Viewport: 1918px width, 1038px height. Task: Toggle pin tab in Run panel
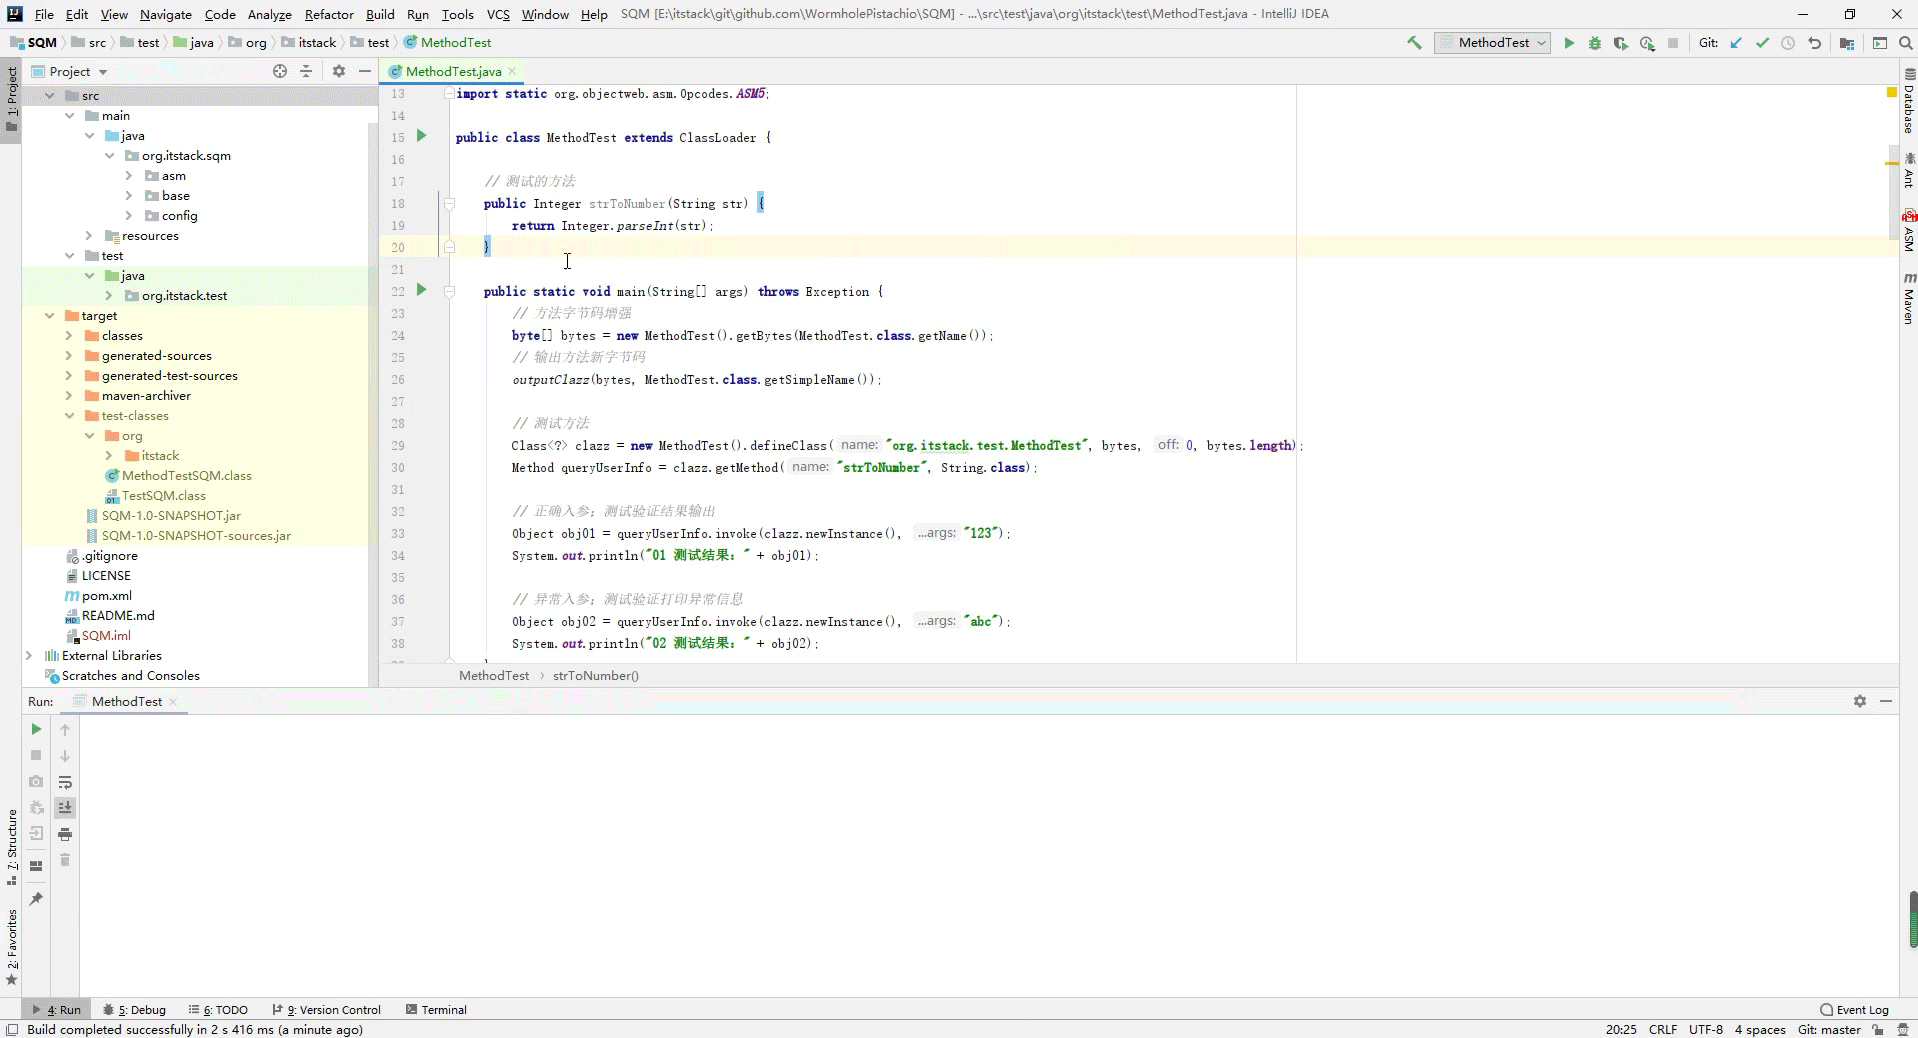[36, 899]
